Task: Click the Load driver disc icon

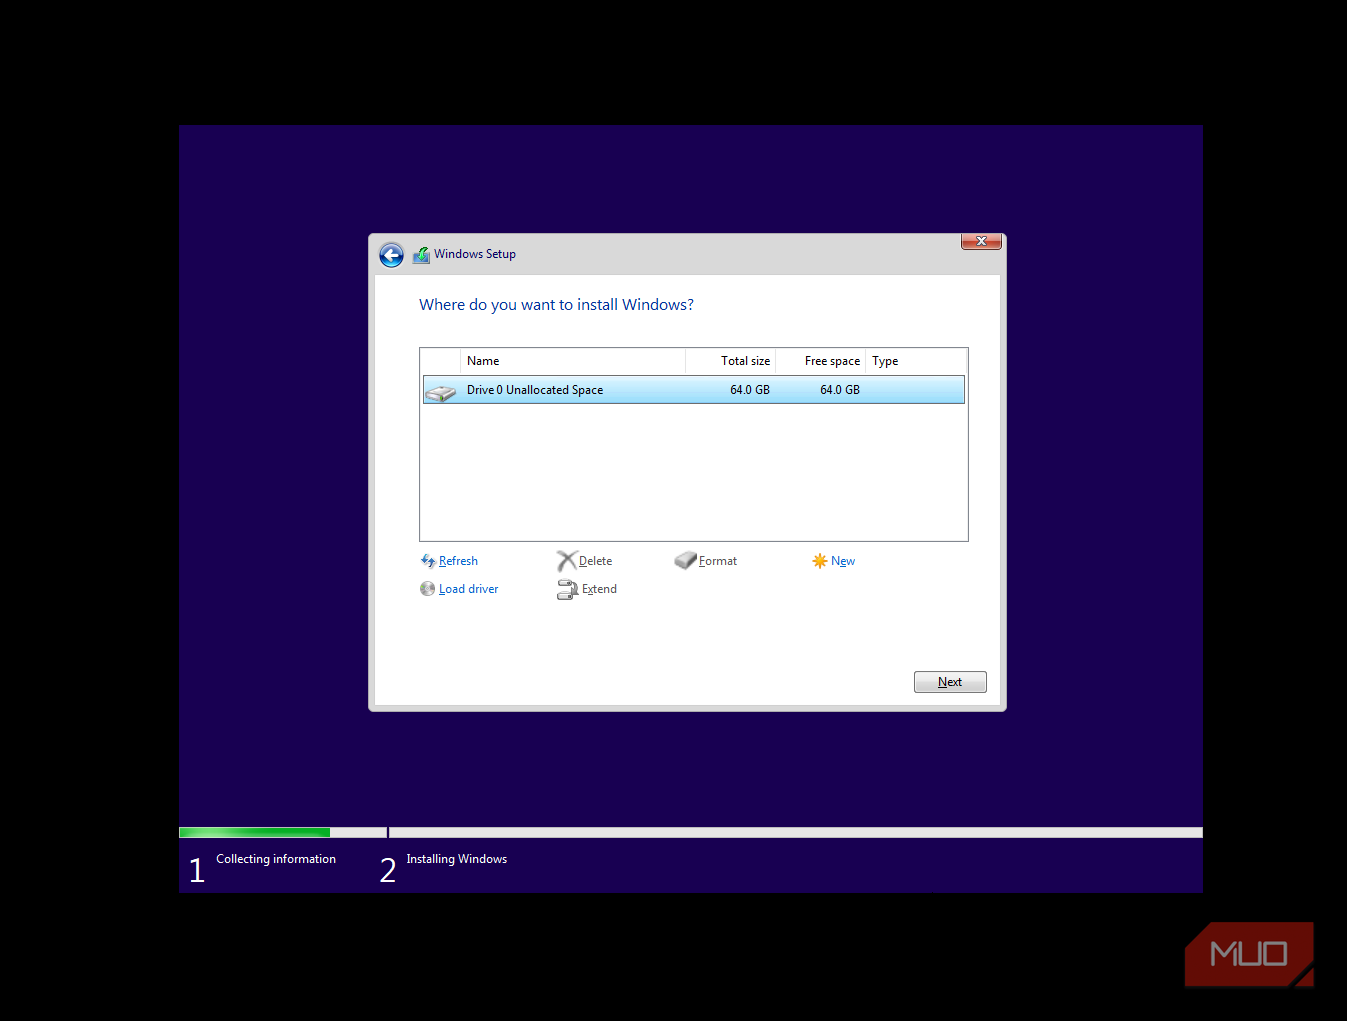Action: (428, 589)
